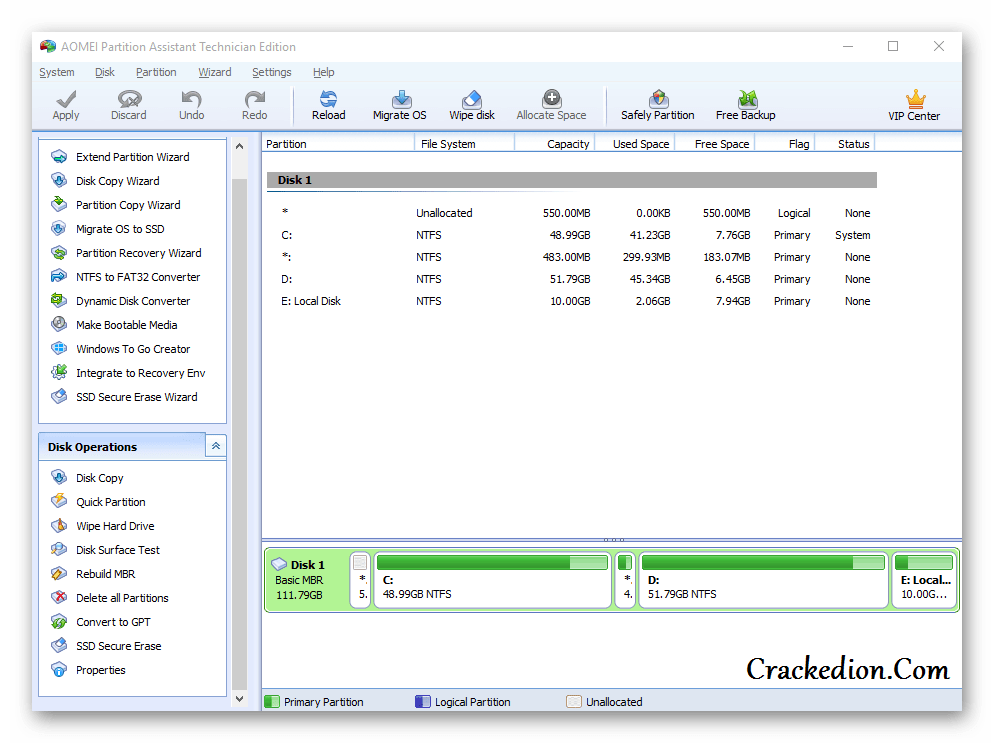994x743 pixels.
Task: Open the Disk menu
Action: pos(105,72)
